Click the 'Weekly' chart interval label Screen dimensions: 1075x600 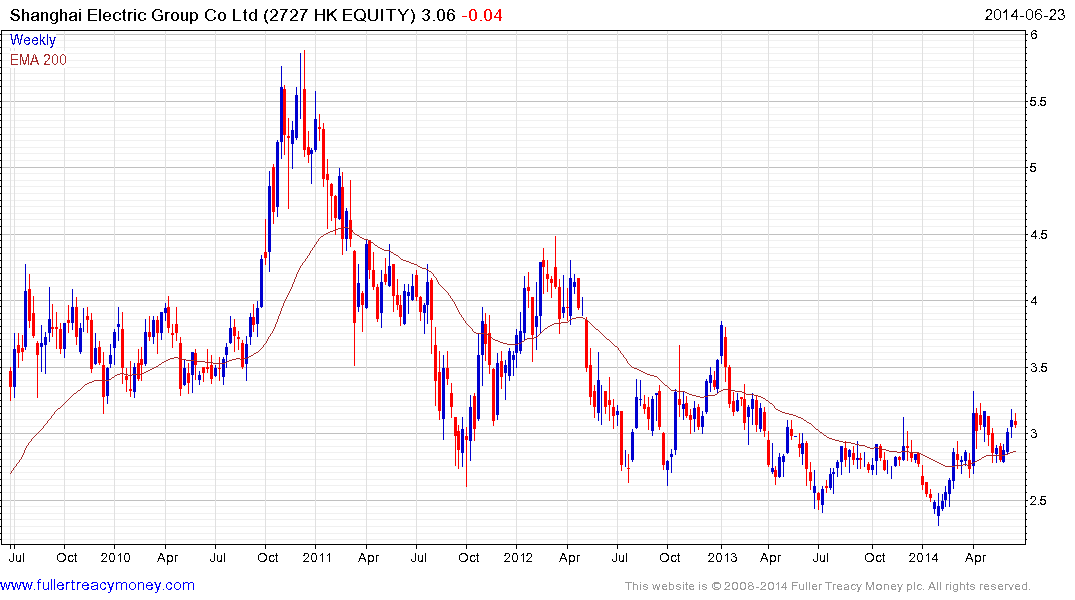click(x=32, y=40)
